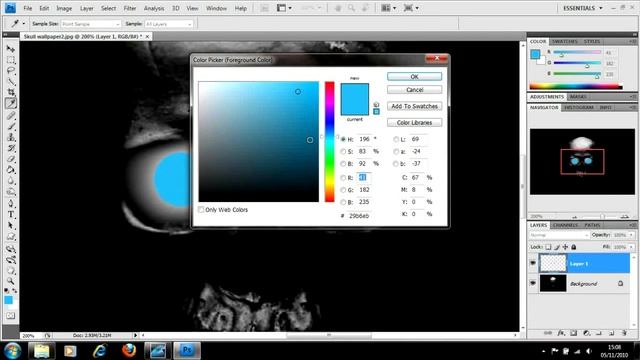Click Firefox in the Windows taskbar
The height and width of the screenshot is (360, 640).
click(x=129, y=351)
